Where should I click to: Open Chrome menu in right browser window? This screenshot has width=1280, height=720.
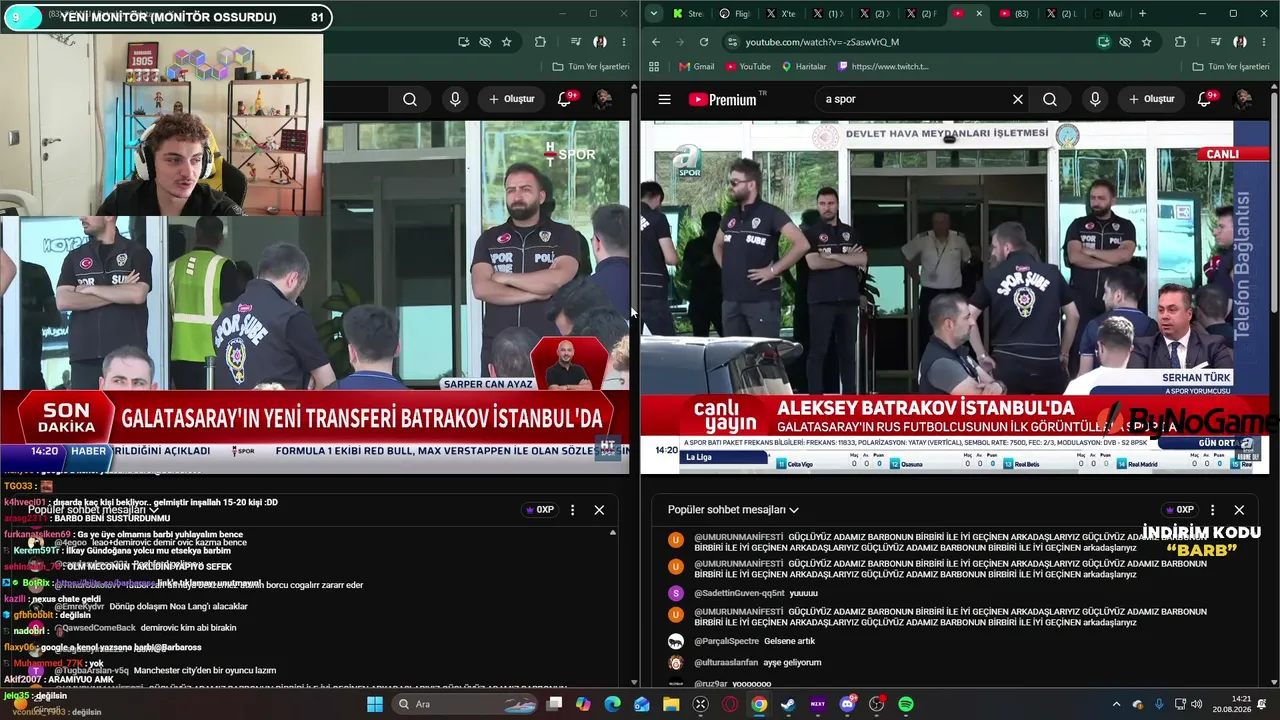(x=1265, y=42)
